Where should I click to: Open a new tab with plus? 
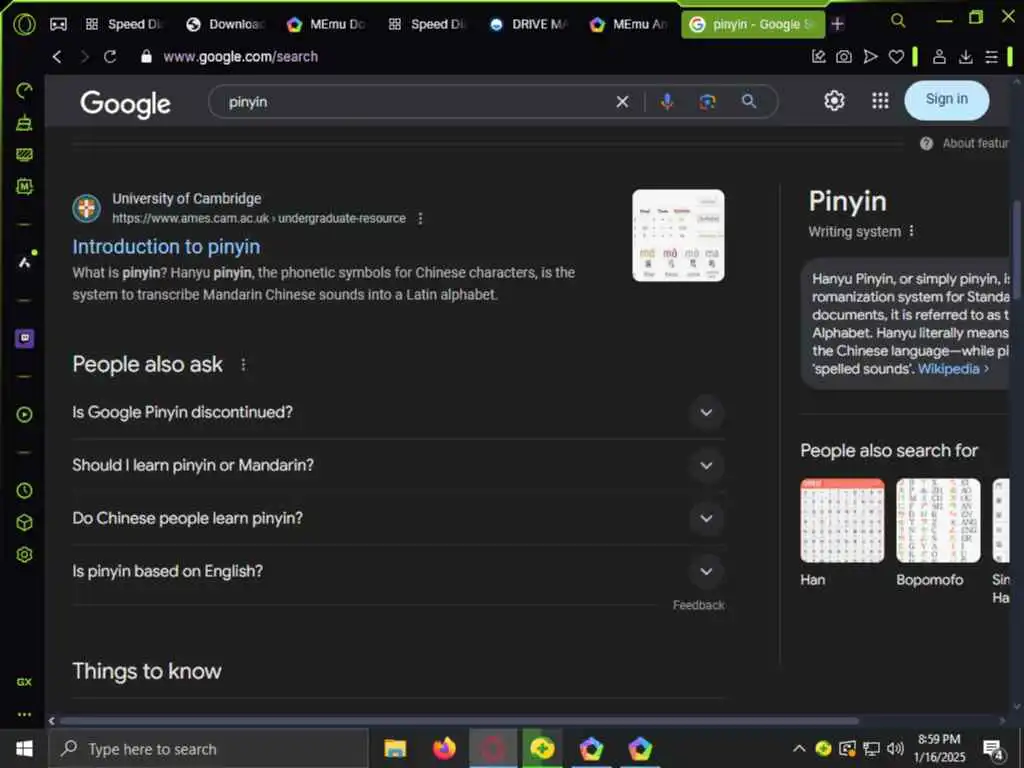click(837, 24)
